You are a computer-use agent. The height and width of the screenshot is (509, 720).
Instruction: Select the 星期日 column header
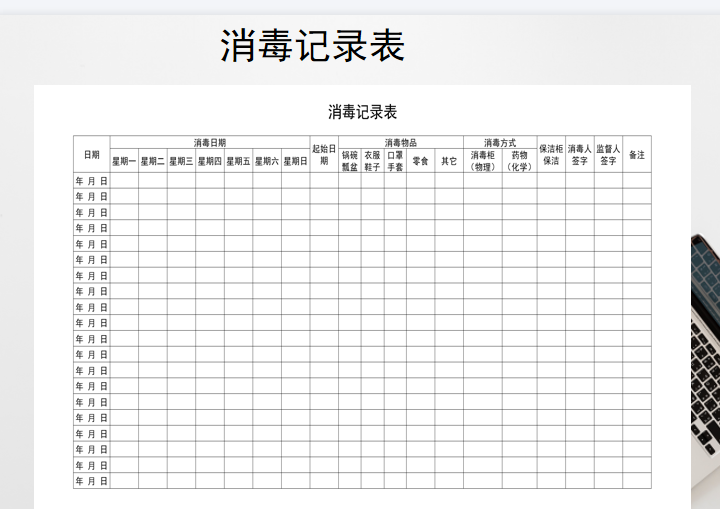tap(295, 161)
